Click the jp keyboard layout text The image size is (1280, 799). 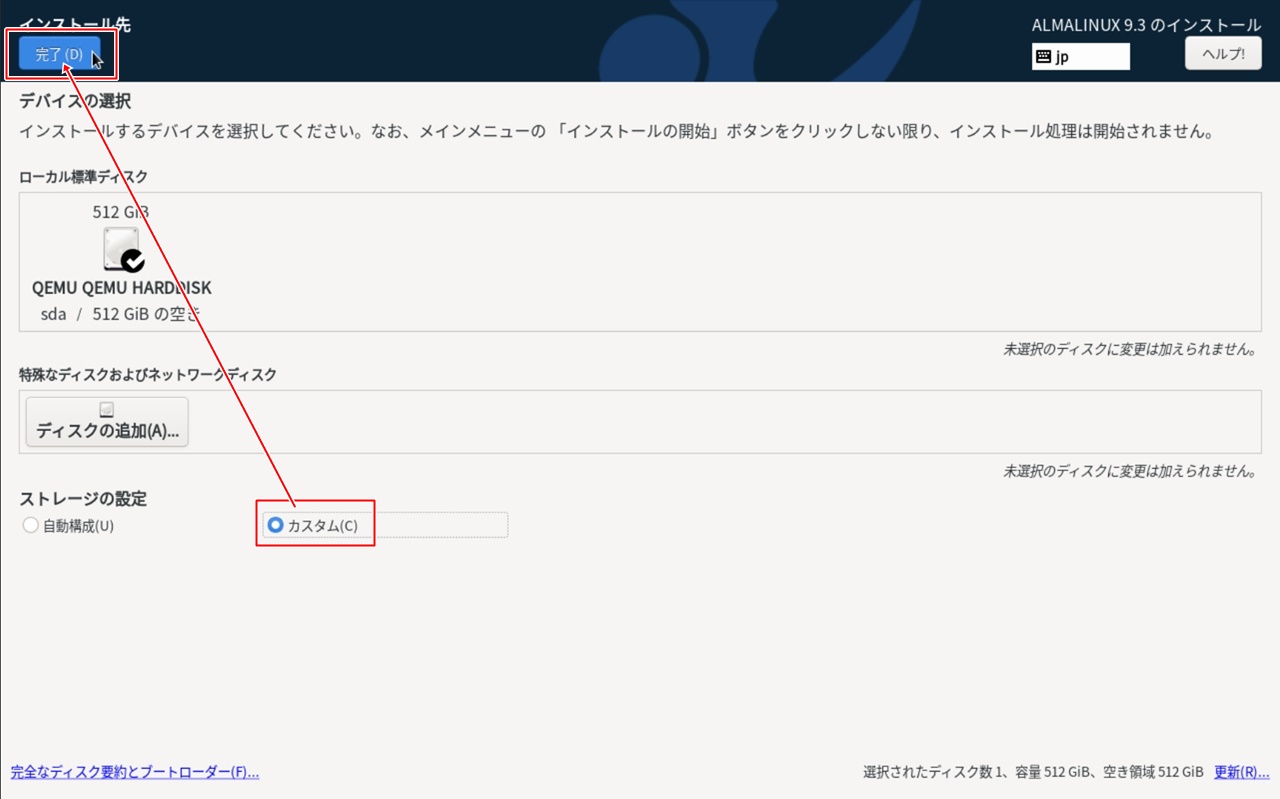(x=1062, y=57)
